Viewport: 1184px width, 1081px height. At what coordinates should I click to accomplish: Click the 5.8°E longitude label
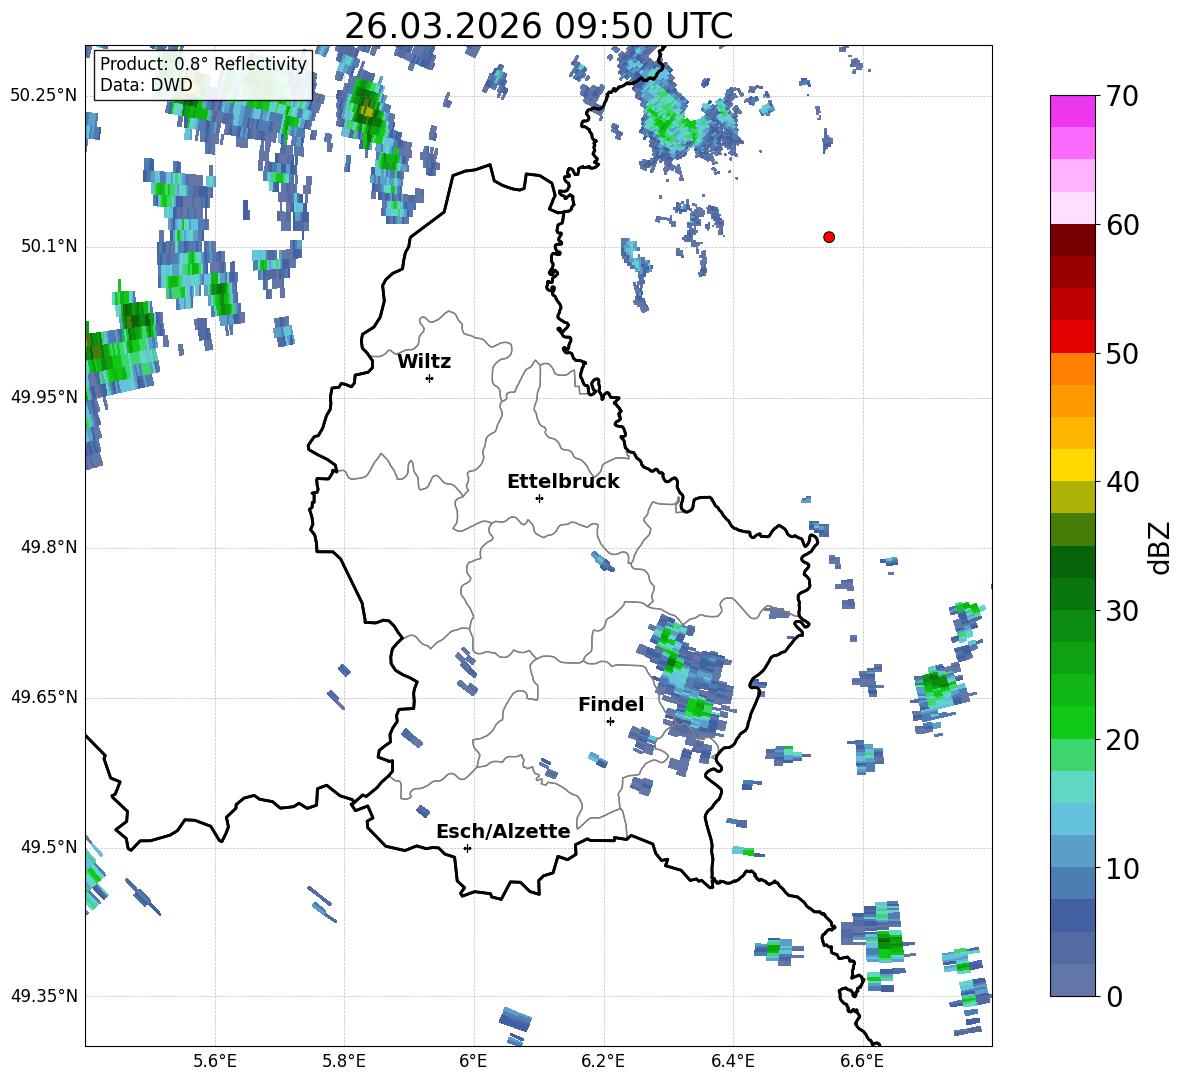344,1061
